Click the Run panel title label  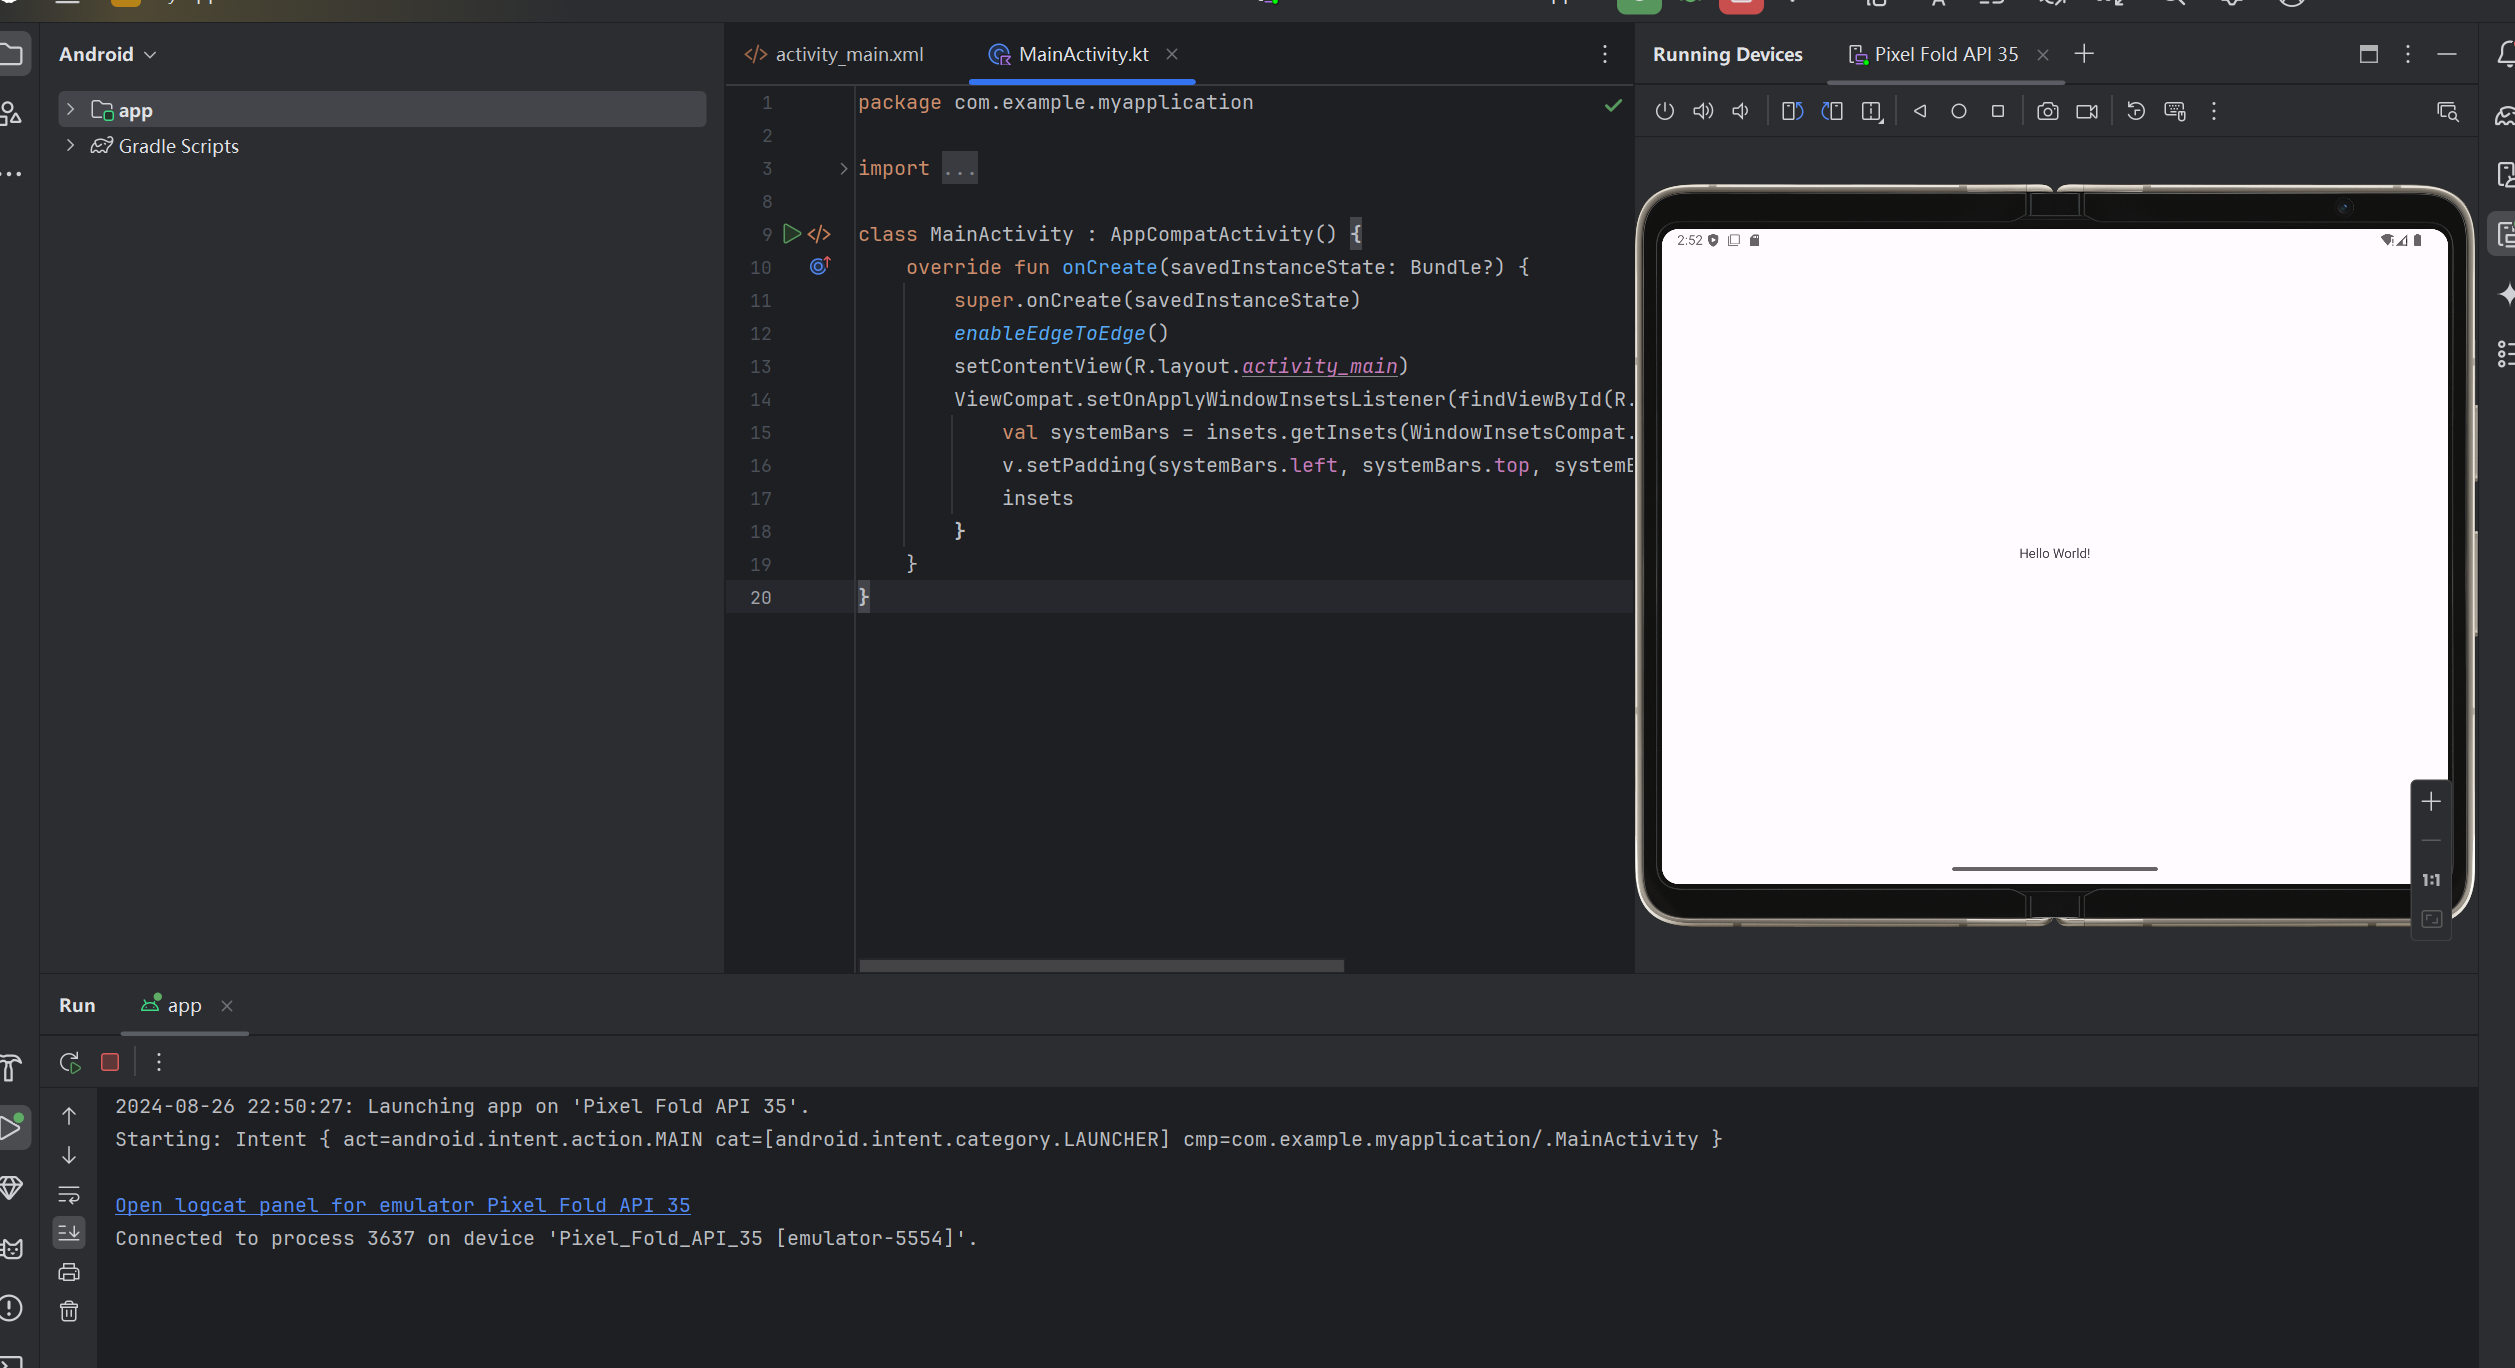pos(77,1005)
